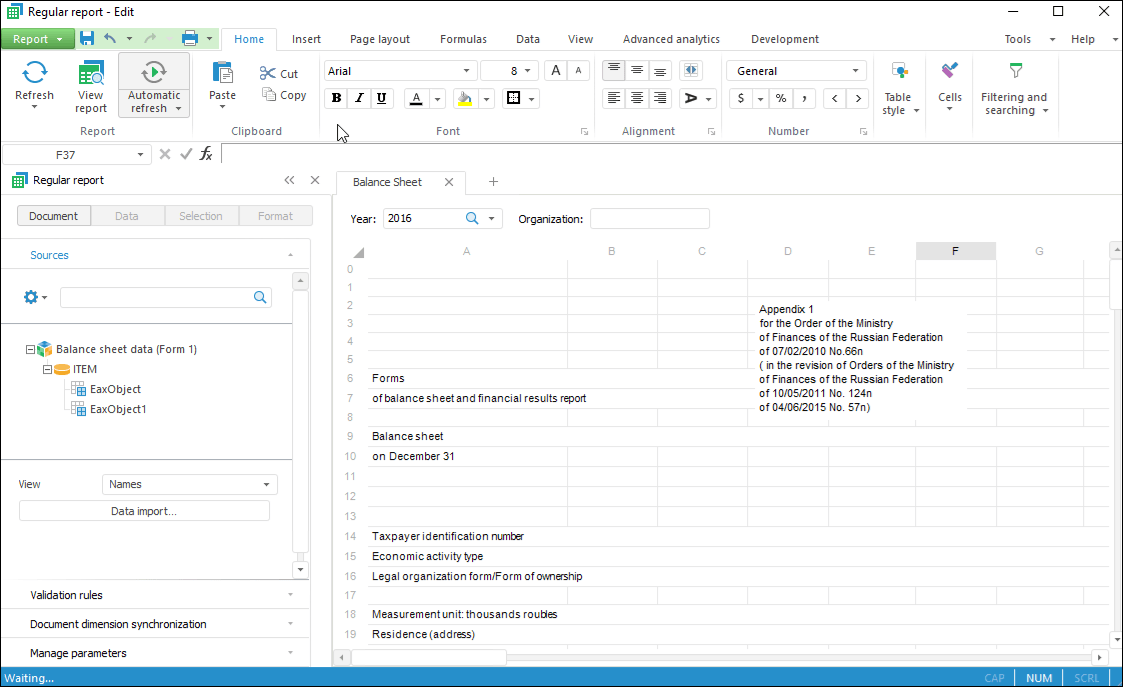The image size is (1123, 687).
Task: Click the Cut scissors icon
Action: click(x=268, y=73)
